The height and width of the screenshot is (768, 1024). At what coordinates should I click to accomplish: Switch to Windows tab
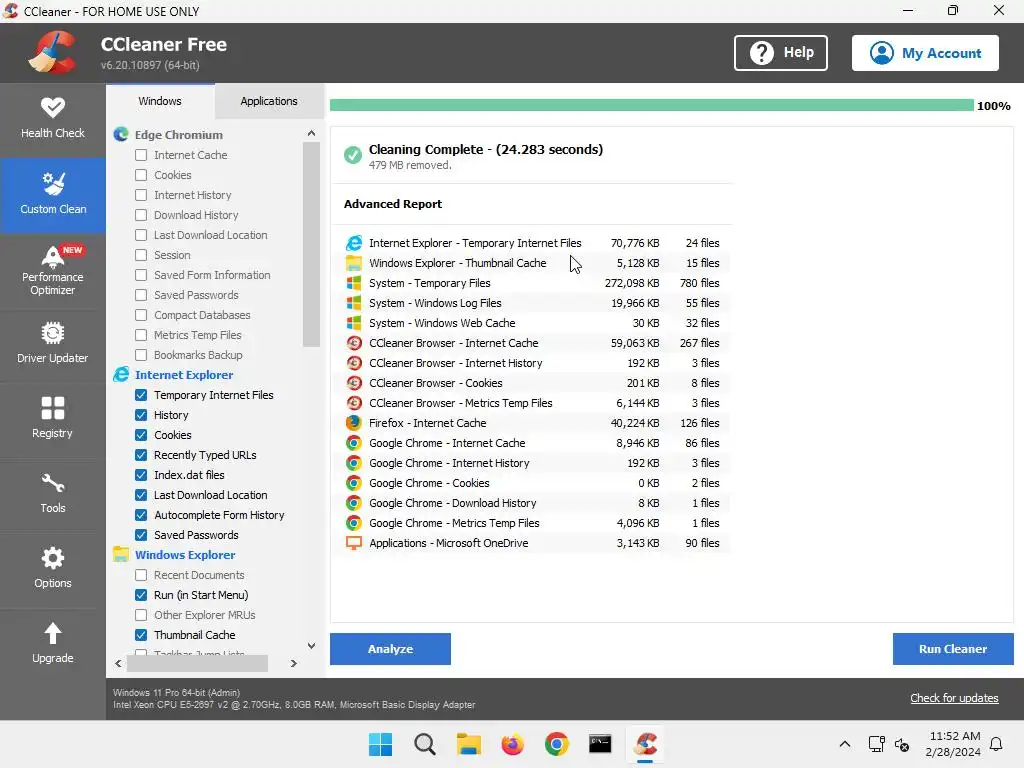pos(160,101)
